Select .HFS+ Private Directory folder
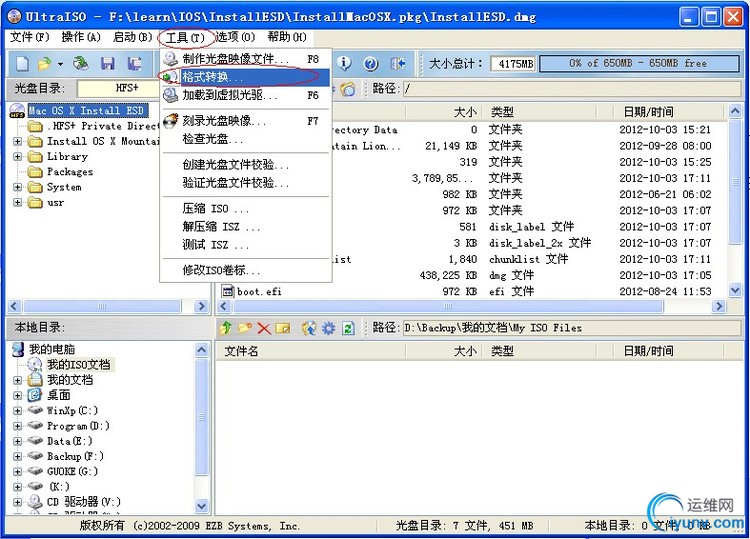This screenshot has width=750, height=539. coord(102,126)
